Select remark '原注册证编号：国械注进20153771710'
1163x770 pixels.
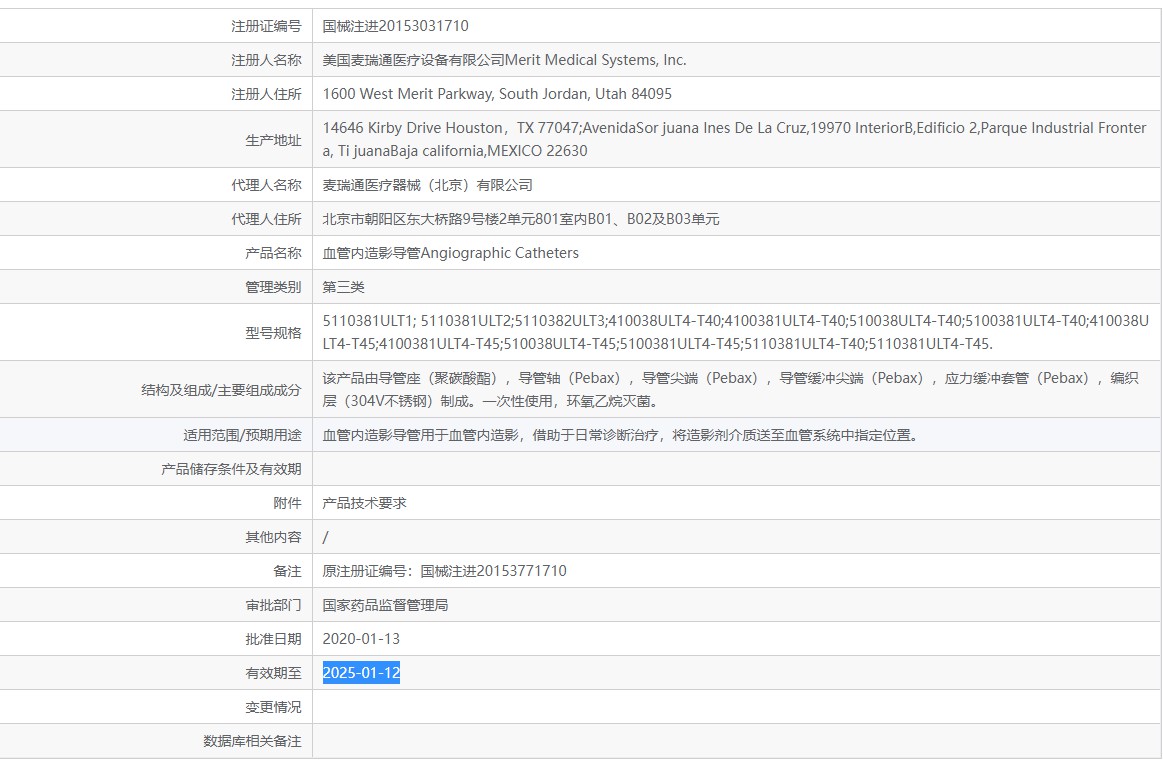[x=444, y=571]
